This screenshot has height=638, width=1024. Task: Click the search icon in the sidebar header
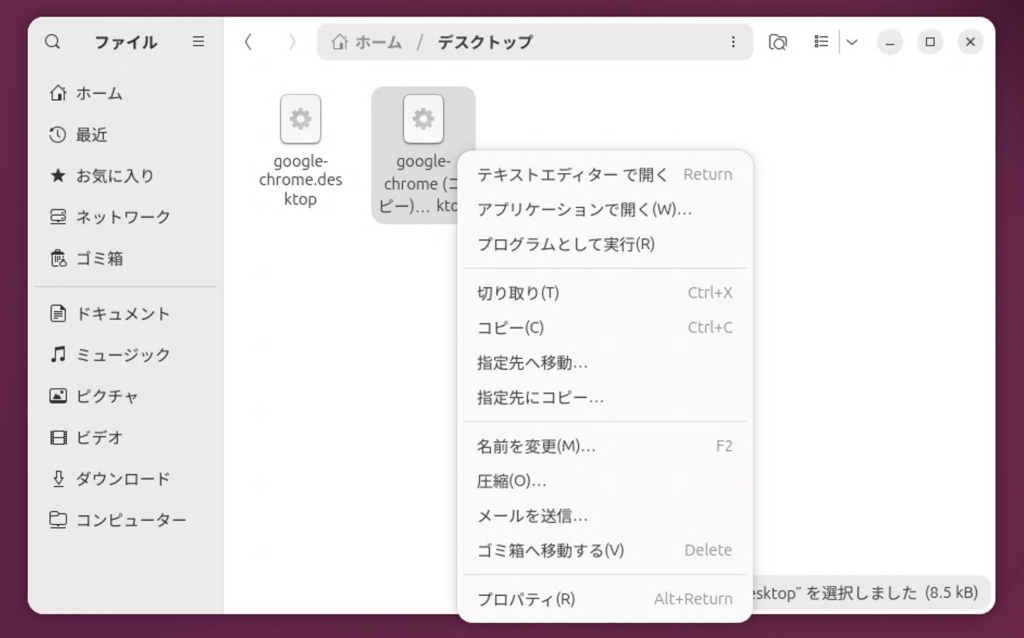click(x=53, y=42)
